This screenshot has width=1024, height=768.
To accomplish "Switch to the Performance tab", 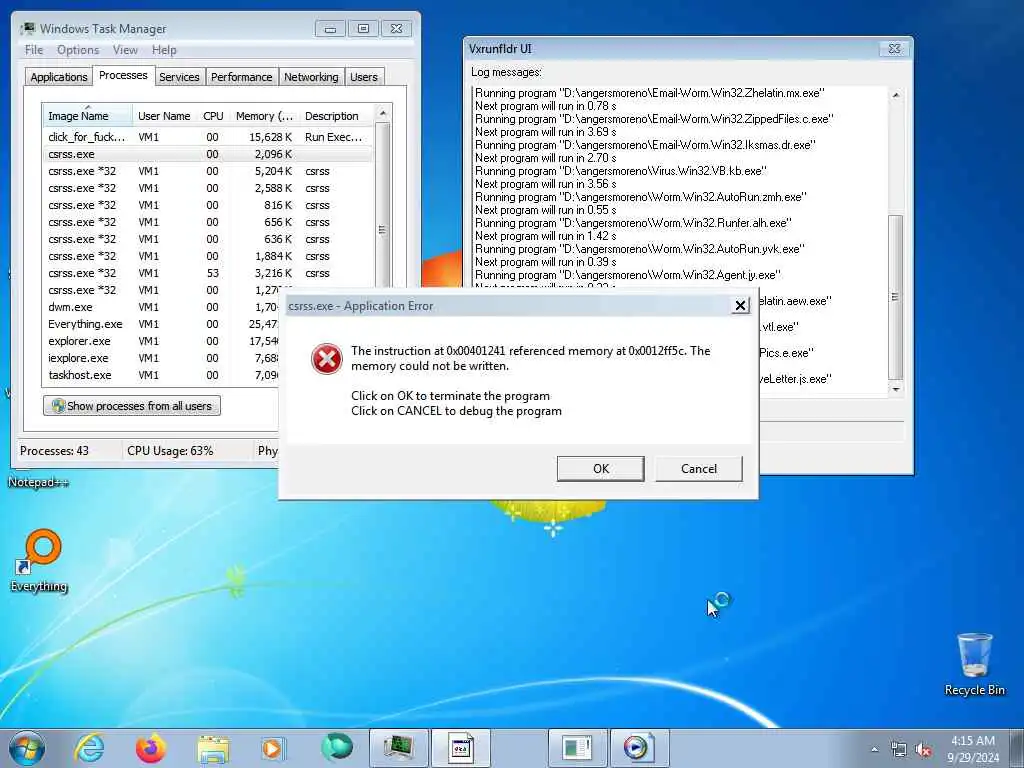I will pyautogui.click(x=242, y=77).
